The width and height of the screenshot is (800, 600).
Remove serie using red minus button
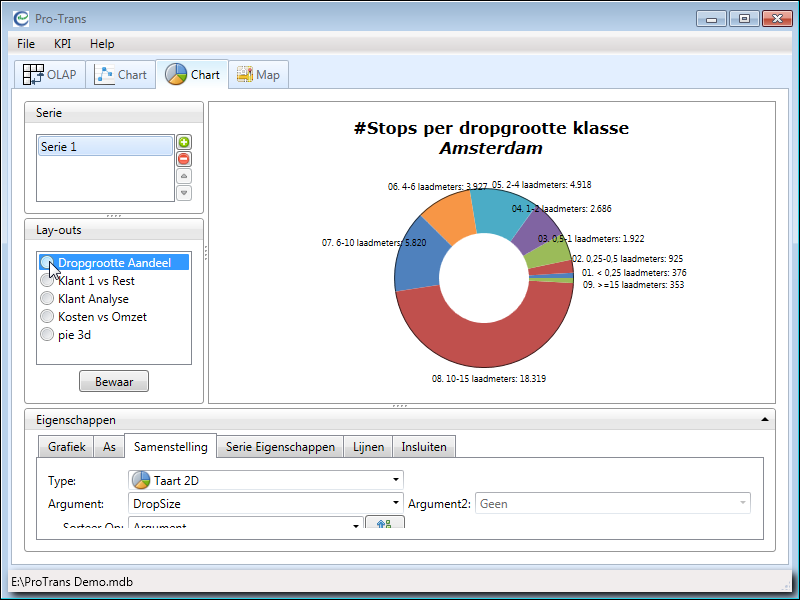tap(184, 159)
